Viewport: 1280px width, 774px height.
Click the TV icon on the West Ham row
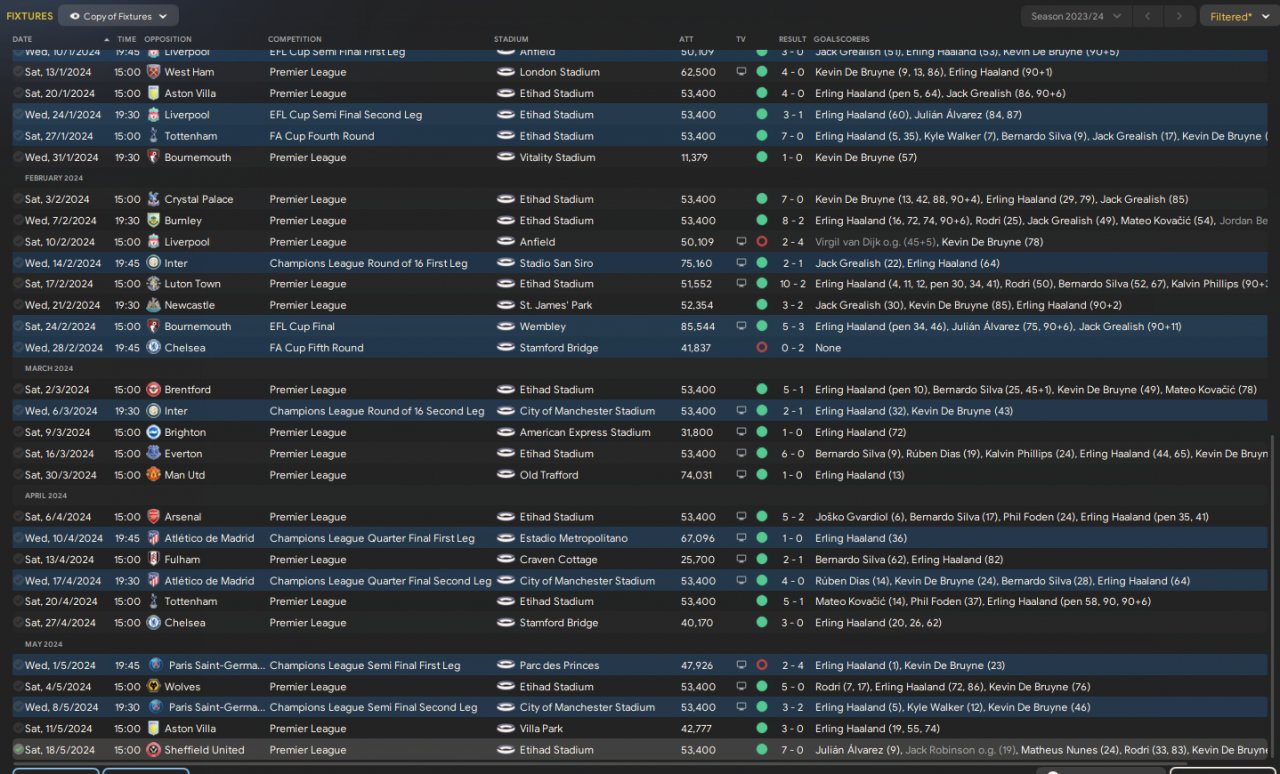pyautogui.click(x=741, y=72)
